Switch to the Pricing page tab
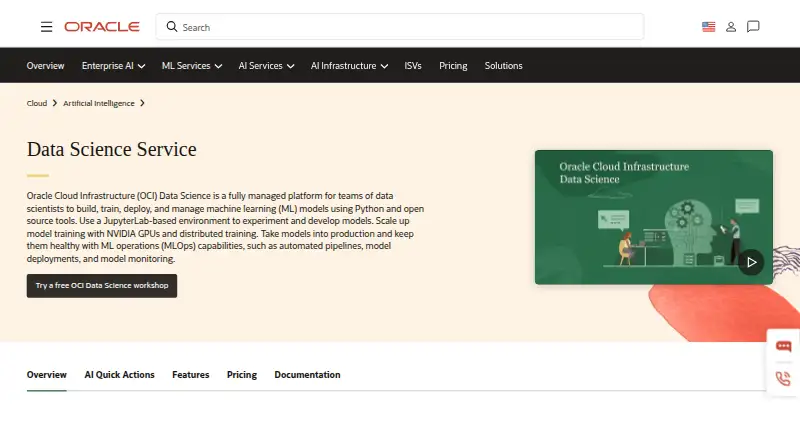This screenshot has height=440, width=800. pos(242,375)
